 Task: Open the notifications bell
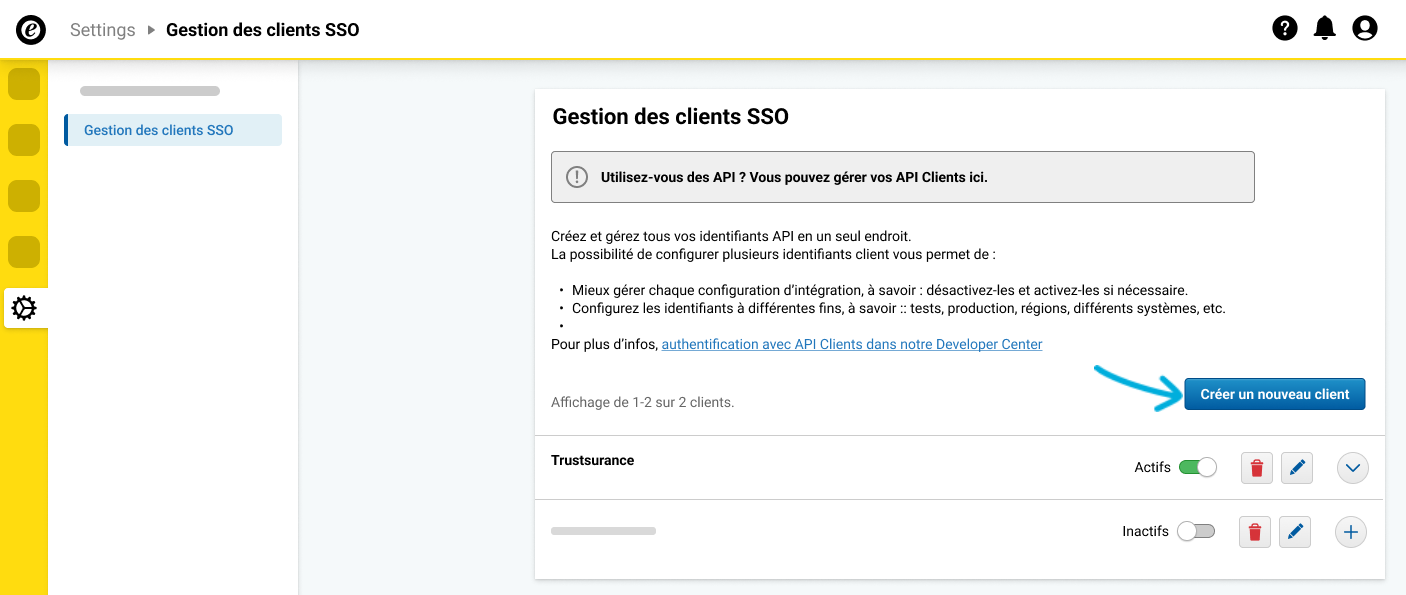[1325, 29]
